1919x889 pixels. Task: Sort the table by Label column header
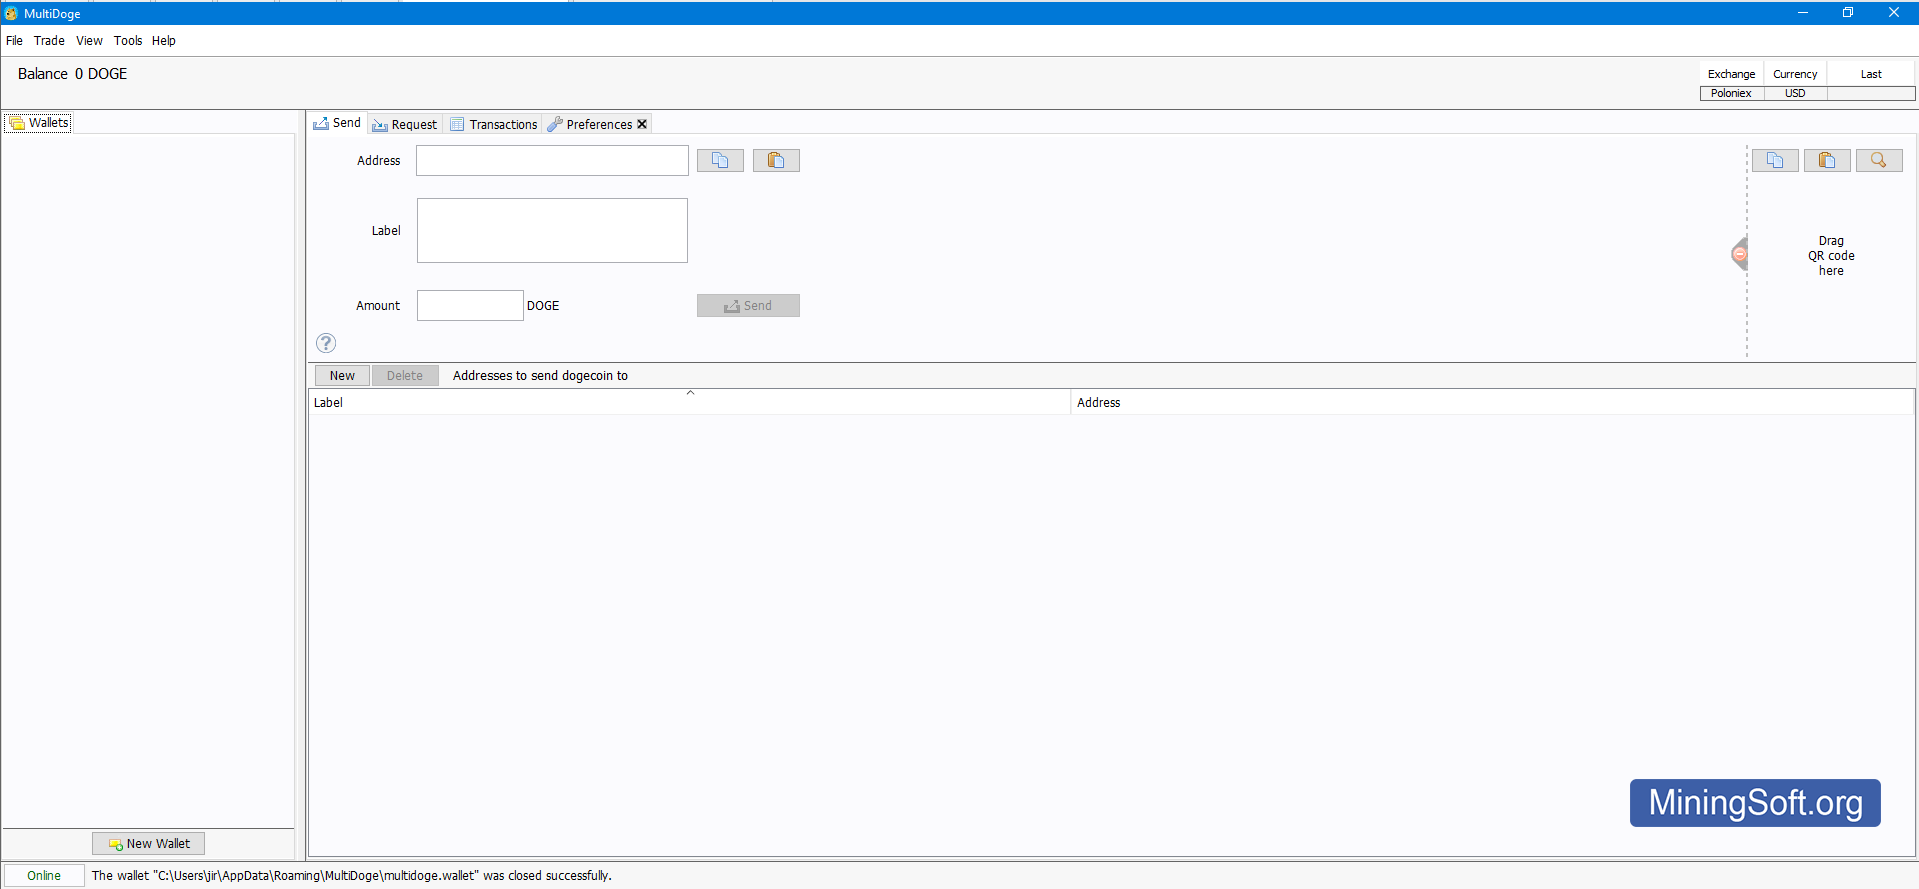point(689,402)
